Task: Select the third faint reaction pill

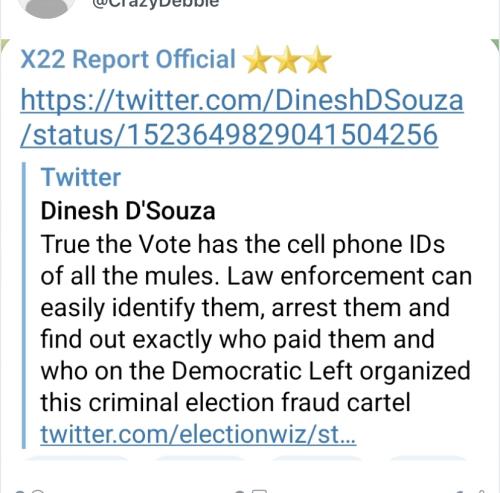Action: pyautogui.click(x=317, y=458)
